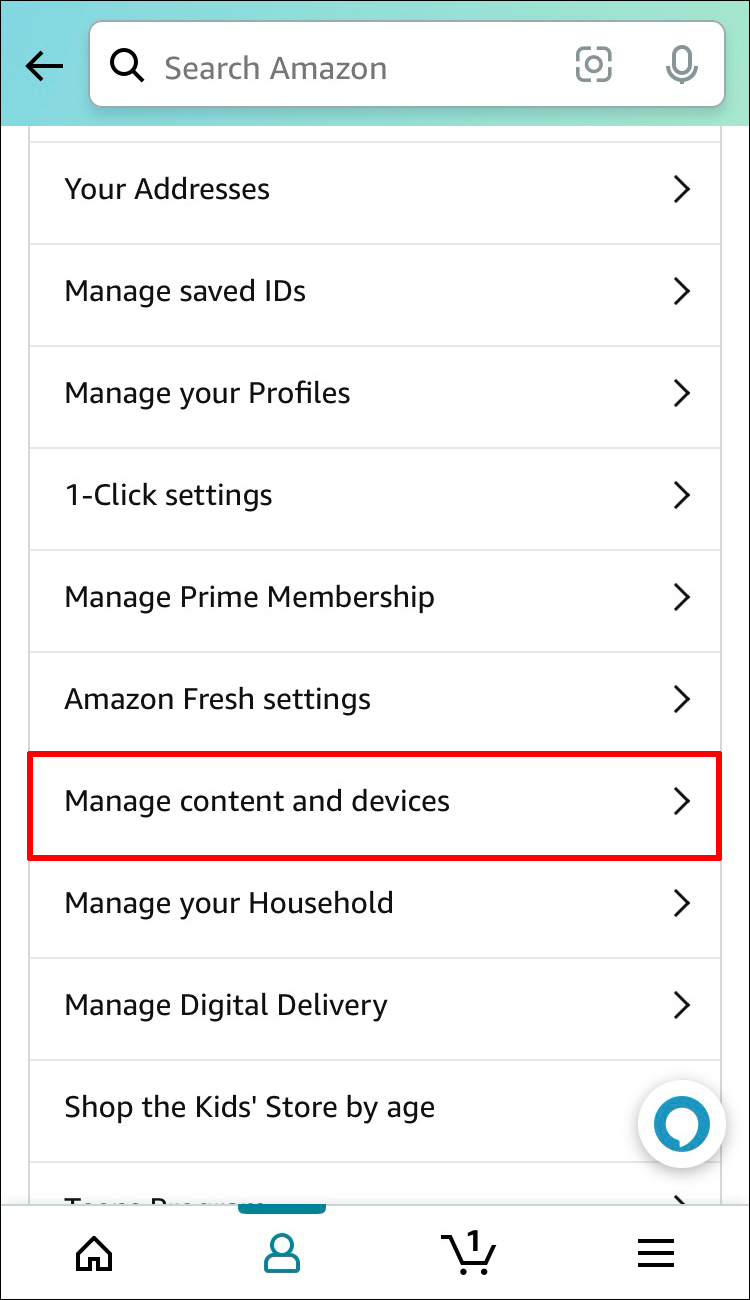Open the hamburger menu icon
Image resolution: width=750 pixels, height=1300 pixels.
(656, 1251)
